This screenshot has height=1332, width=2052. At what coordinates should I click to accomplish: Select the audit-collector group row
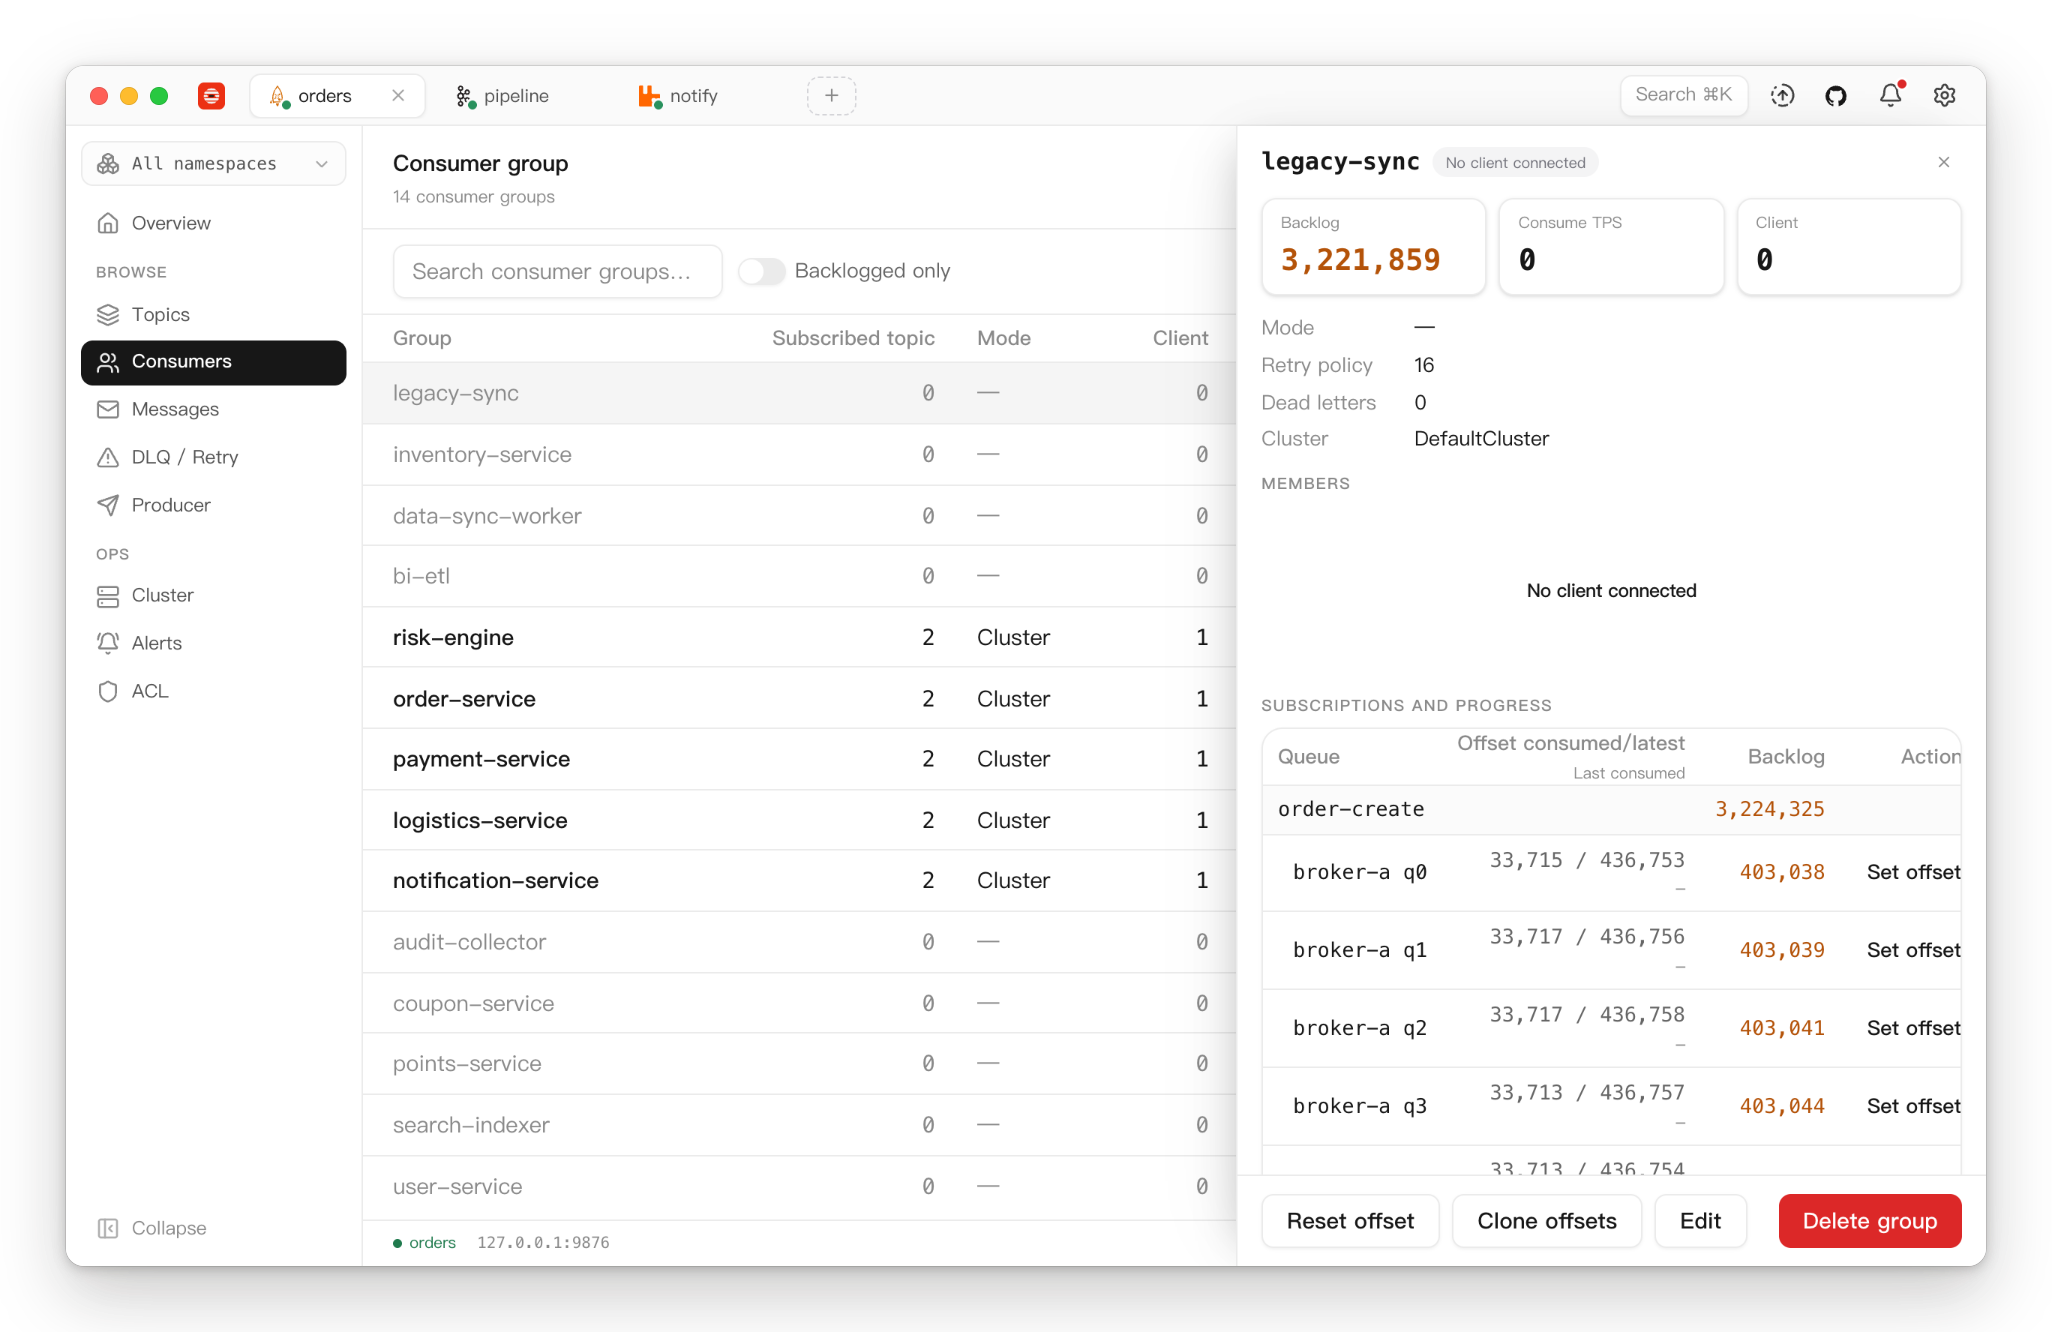coord(799,943)
